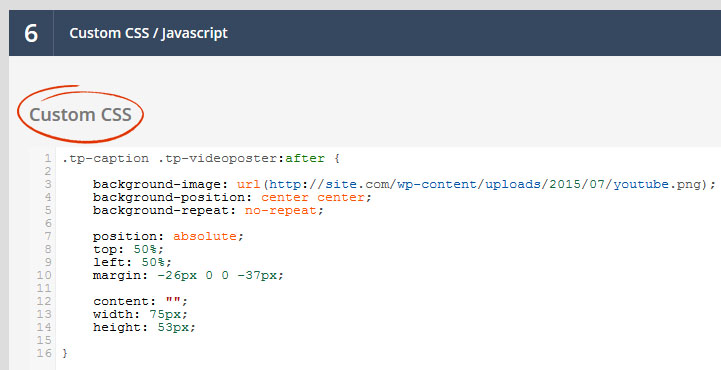Viewport: 721px width, 370px height.
Task: Select the circled Custom CSS heading
Action: (80, 114)
